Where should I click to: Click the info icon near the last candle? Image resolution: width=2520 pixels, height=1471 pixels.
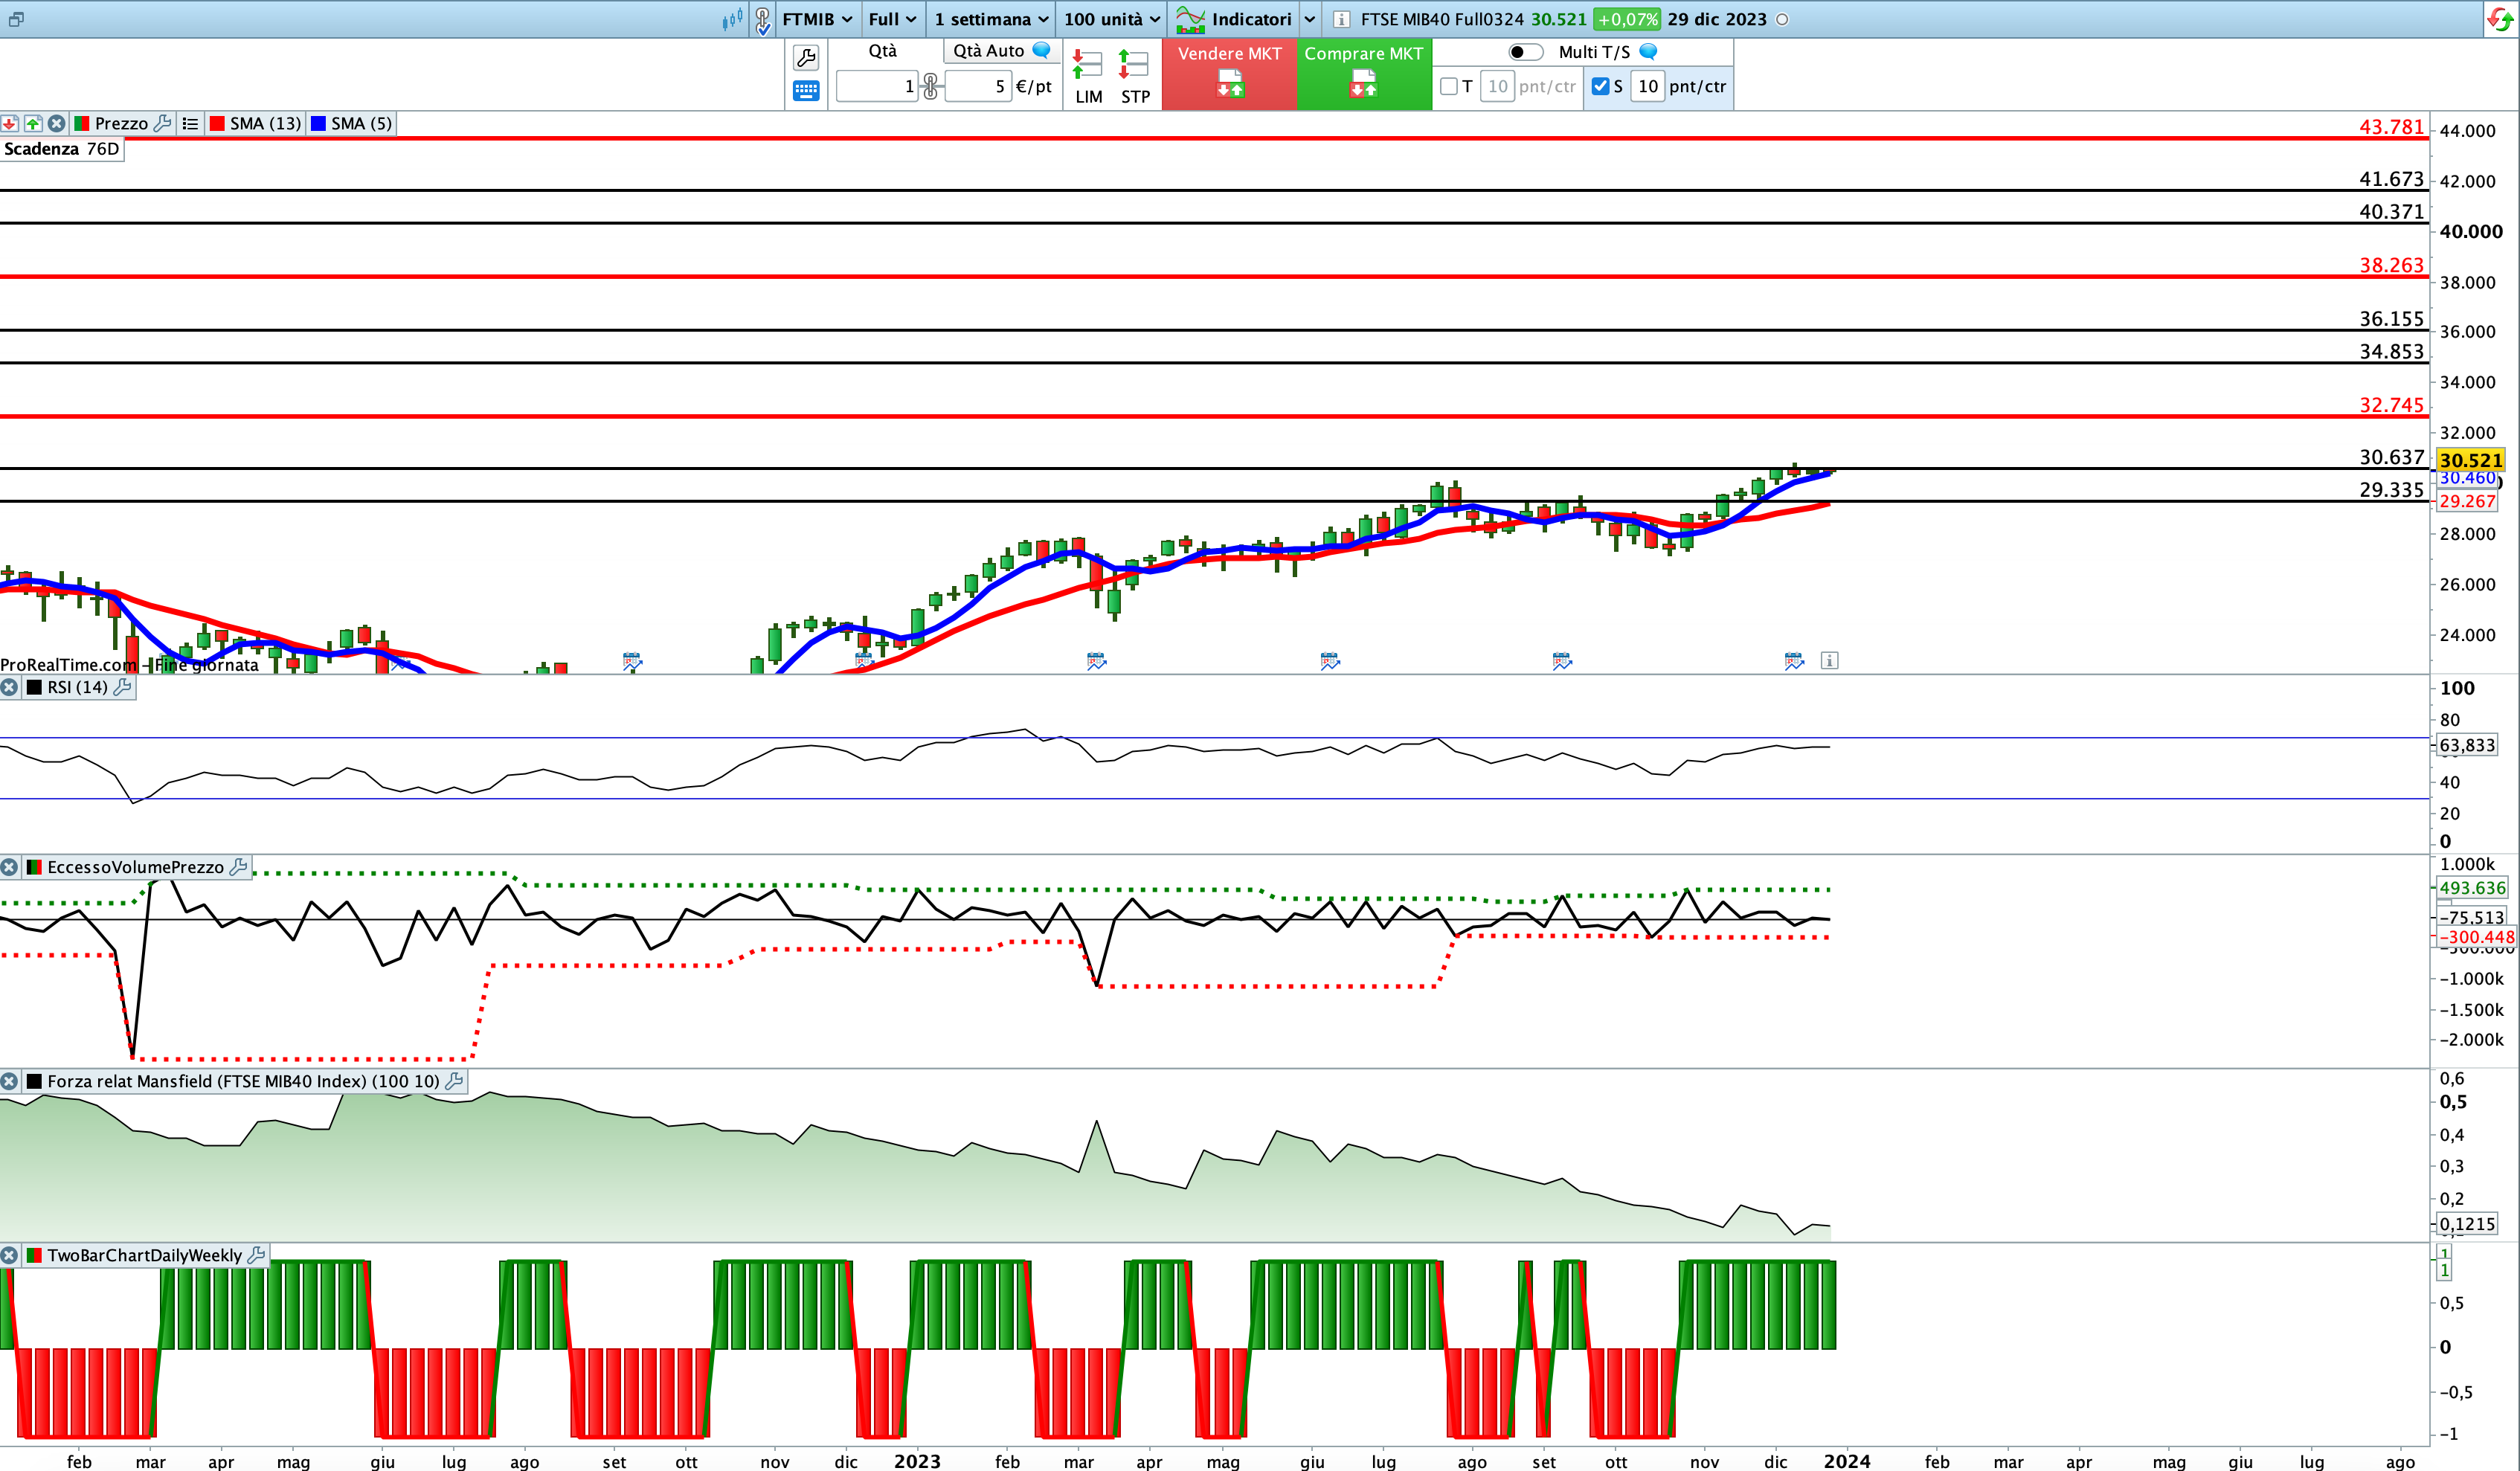click(1829, 660)
